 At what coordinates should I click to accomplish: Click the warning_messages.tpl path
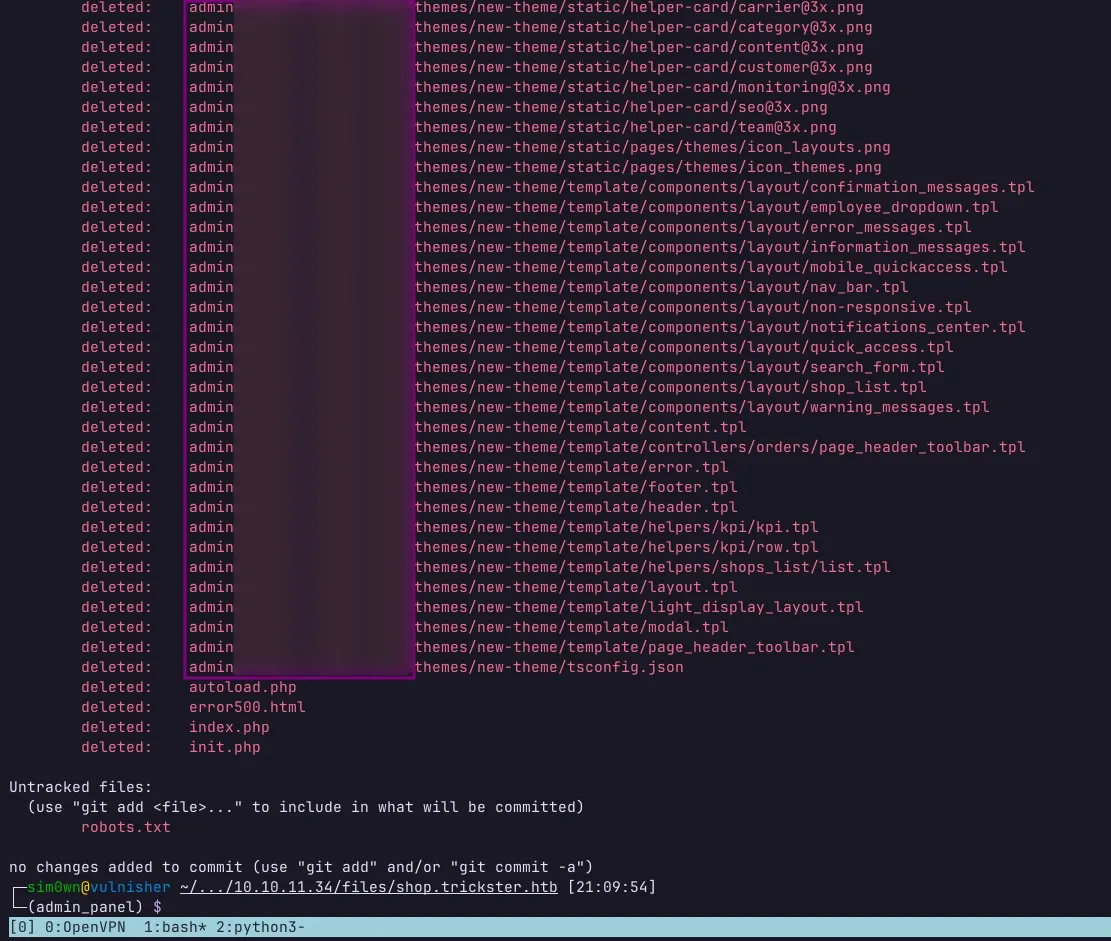701,407
